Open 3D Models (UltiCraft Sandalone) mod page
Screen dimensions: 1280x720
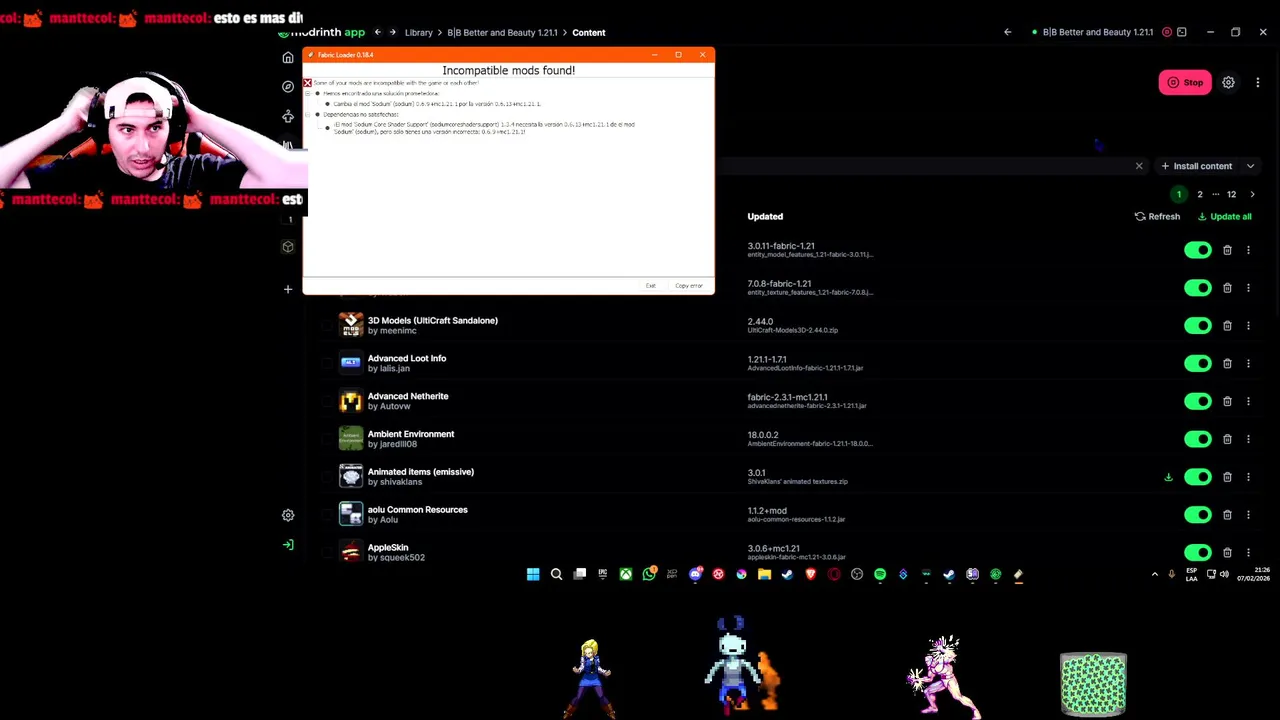432,321
